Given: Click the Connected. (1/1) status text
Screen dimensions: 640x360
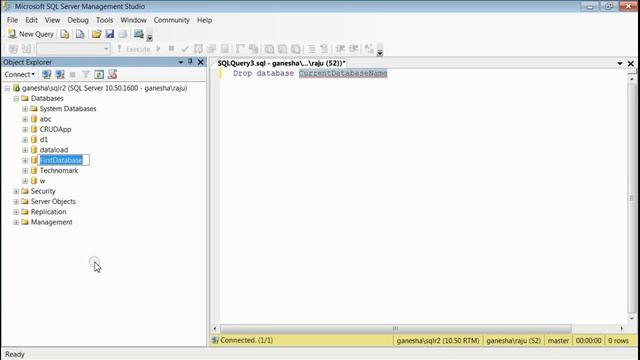Looking at the screenshot, I should click(x=247, y=340).
